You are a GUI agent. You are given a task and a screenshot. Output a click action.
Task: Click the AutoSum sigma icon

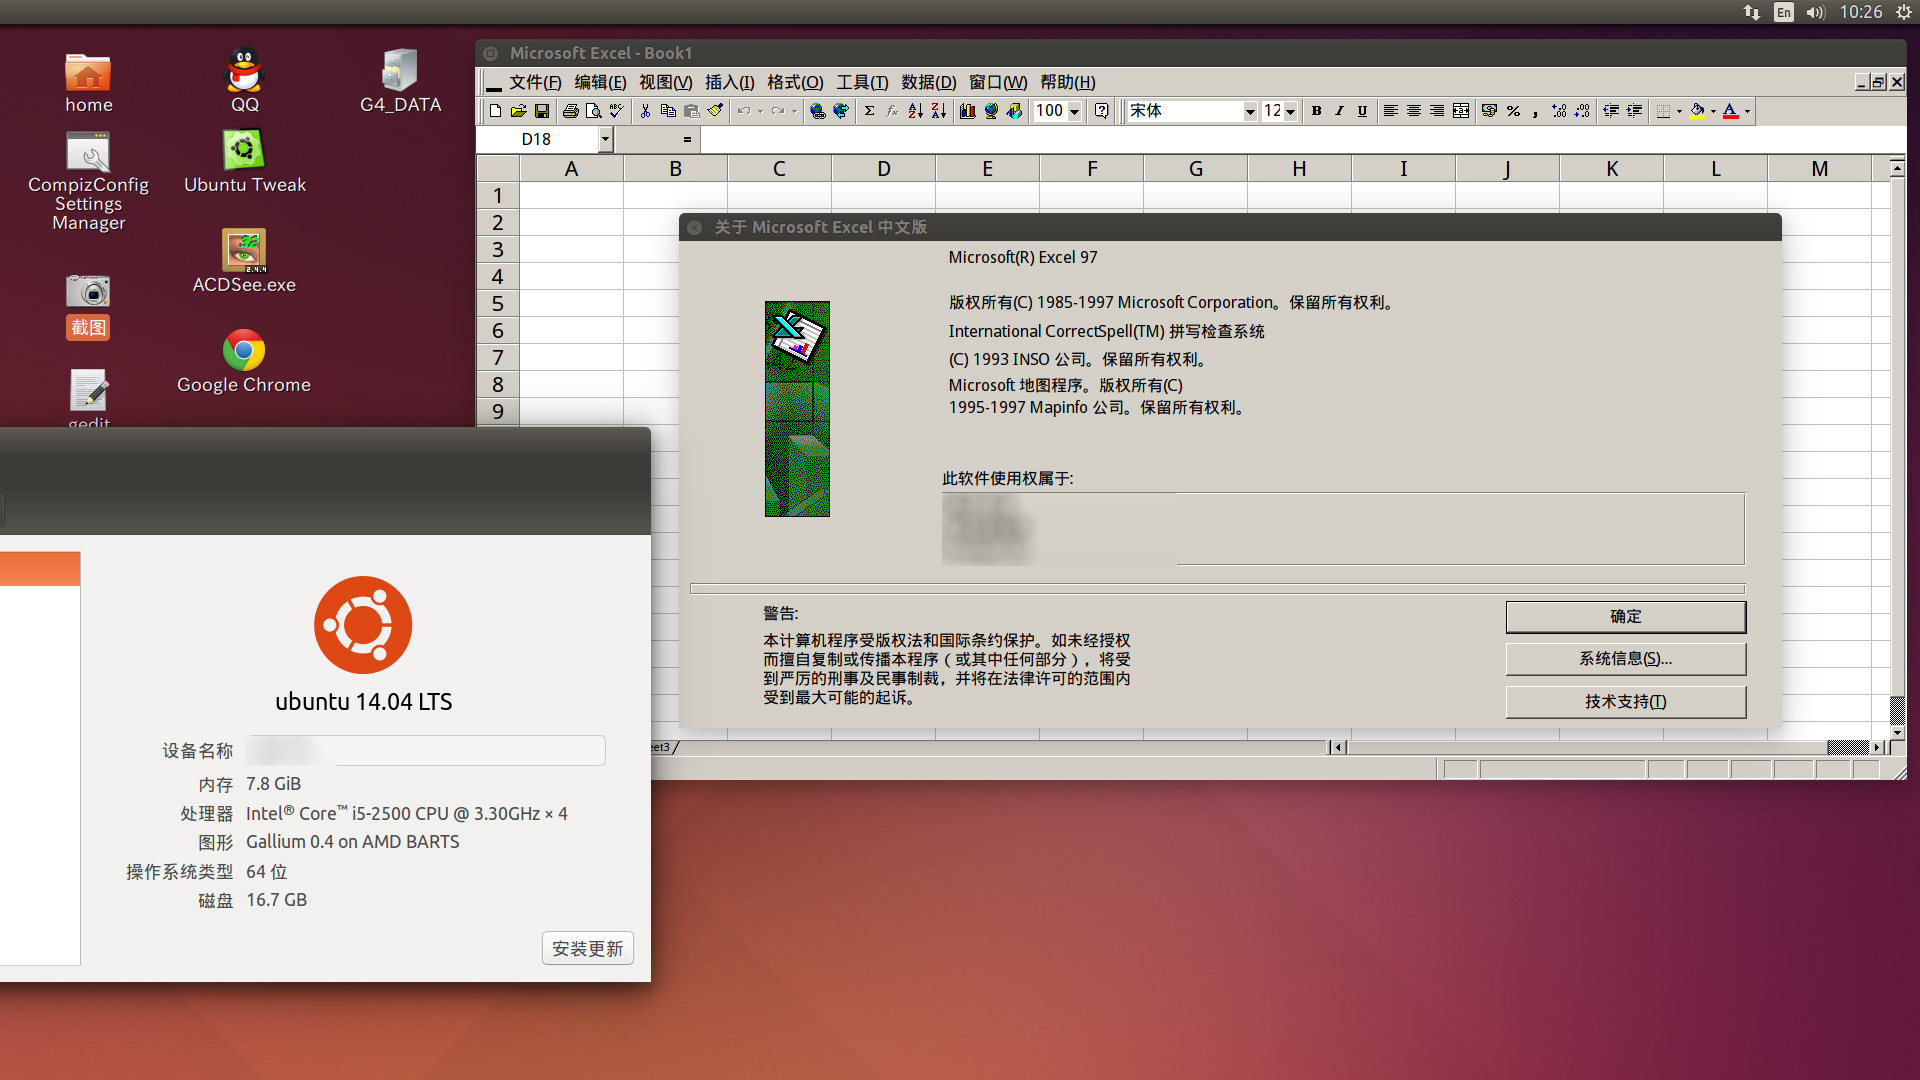point(869,111)
